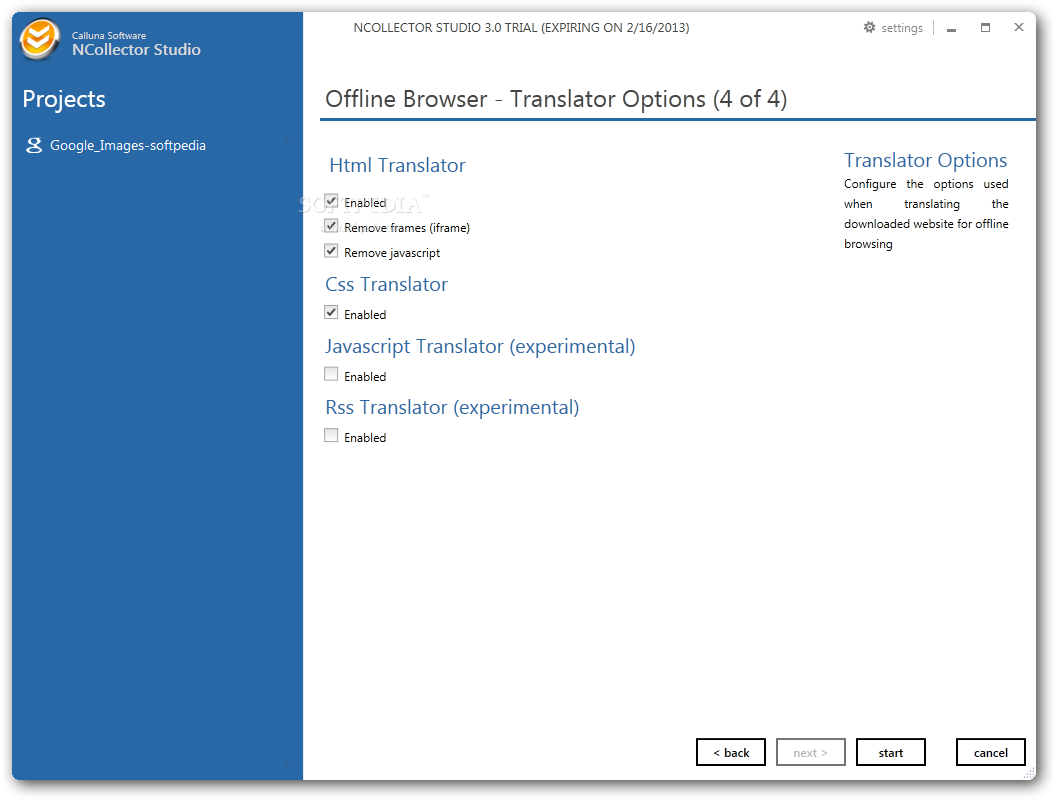Go back to the previous step
Screen dimensions: 1056x800
(731, 752)
